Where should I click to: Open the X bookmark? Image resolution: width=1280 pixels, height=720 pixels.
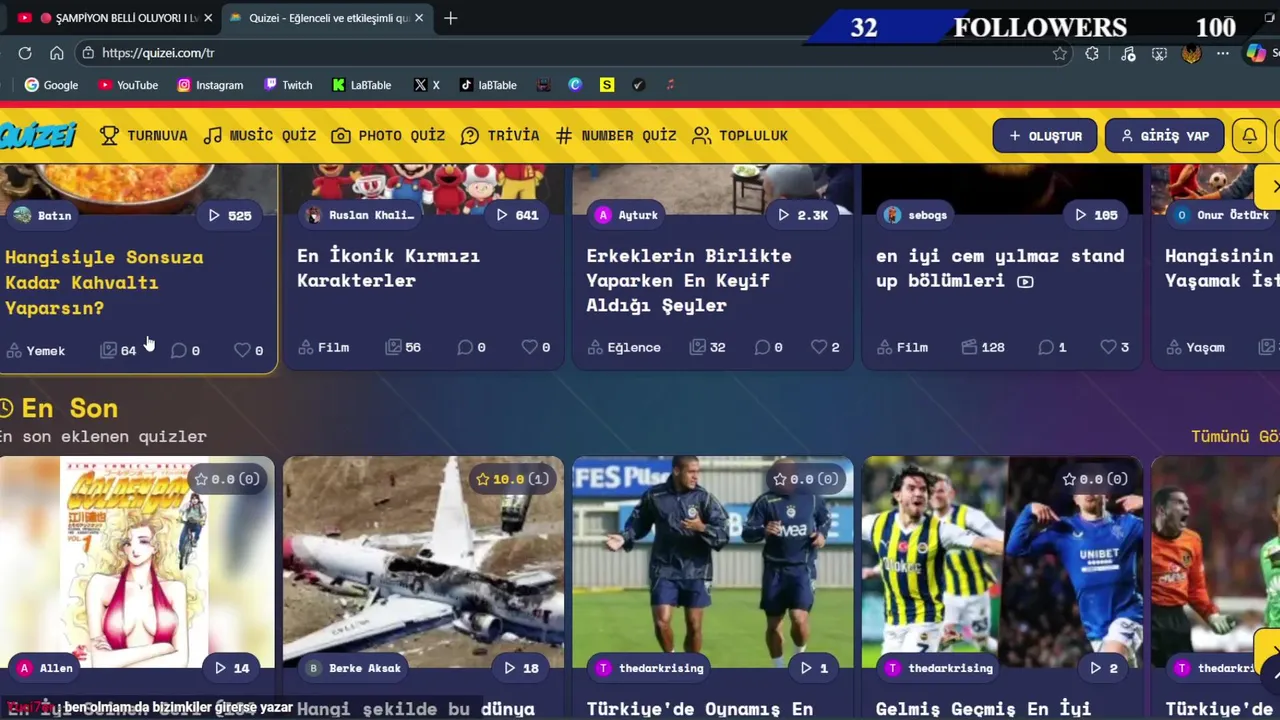427,85
